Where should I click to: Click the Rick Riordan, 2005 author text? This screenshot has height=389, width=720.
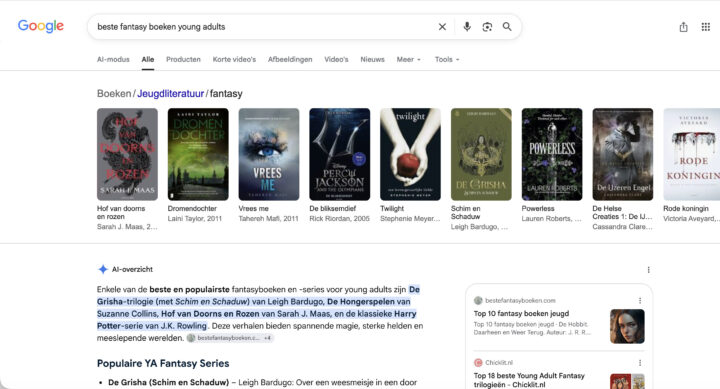point(339,219)
